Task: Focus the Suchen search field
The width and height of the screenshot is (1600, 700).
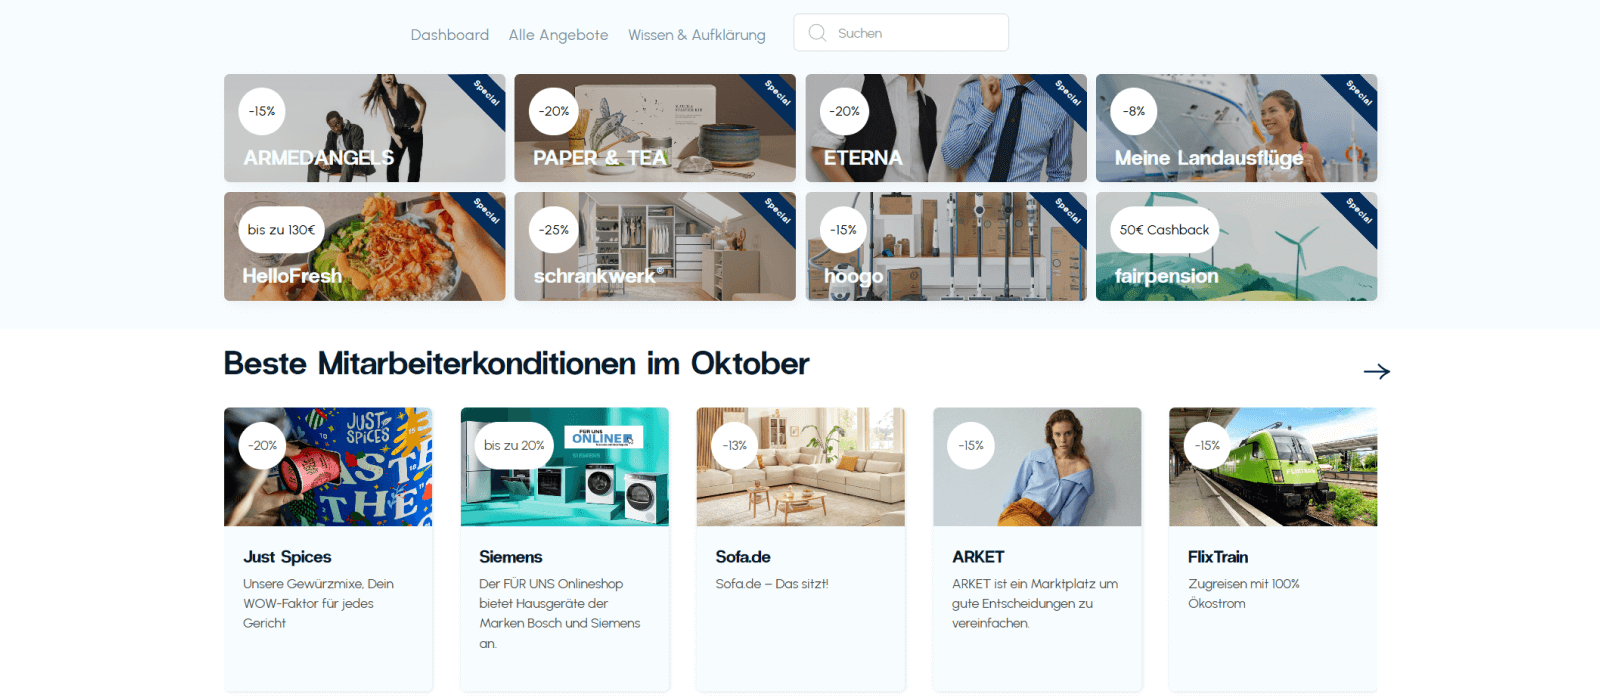Action: (x=901, y=33)
